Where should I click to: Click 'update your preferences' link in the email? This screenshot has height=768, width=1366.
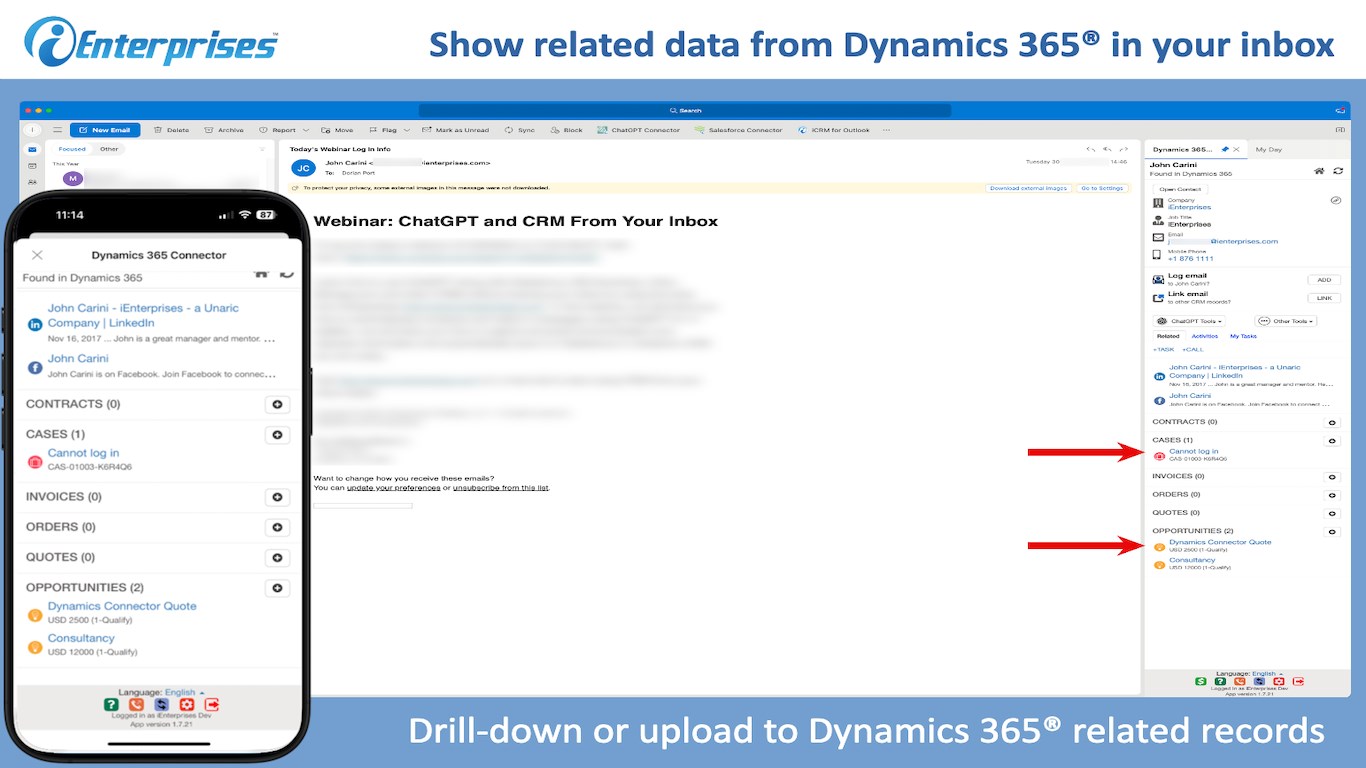point(394,488)
